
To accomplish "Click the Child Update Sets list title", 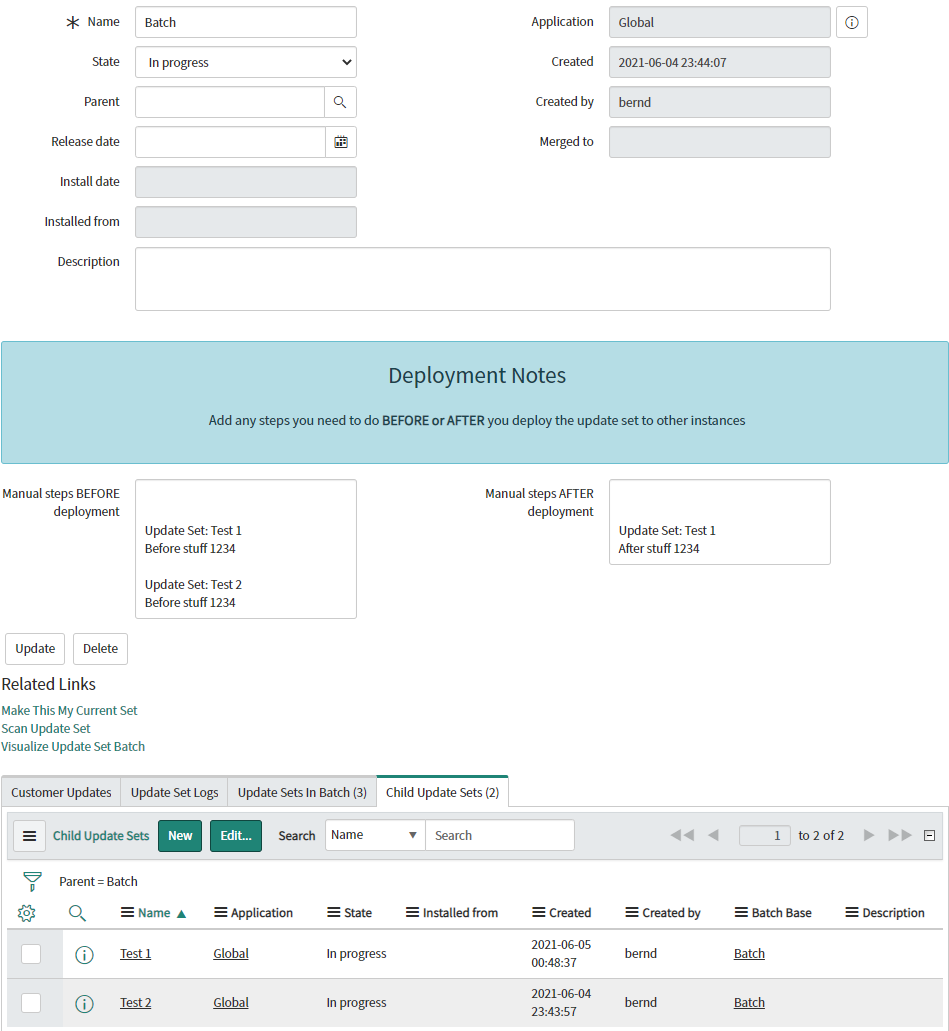I will (x=101, y=836).
